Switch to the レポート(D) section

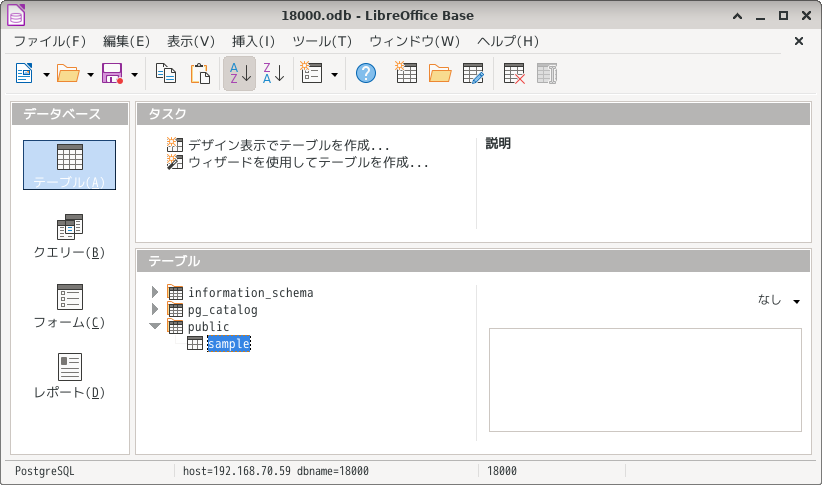click(x=69, y=376)
